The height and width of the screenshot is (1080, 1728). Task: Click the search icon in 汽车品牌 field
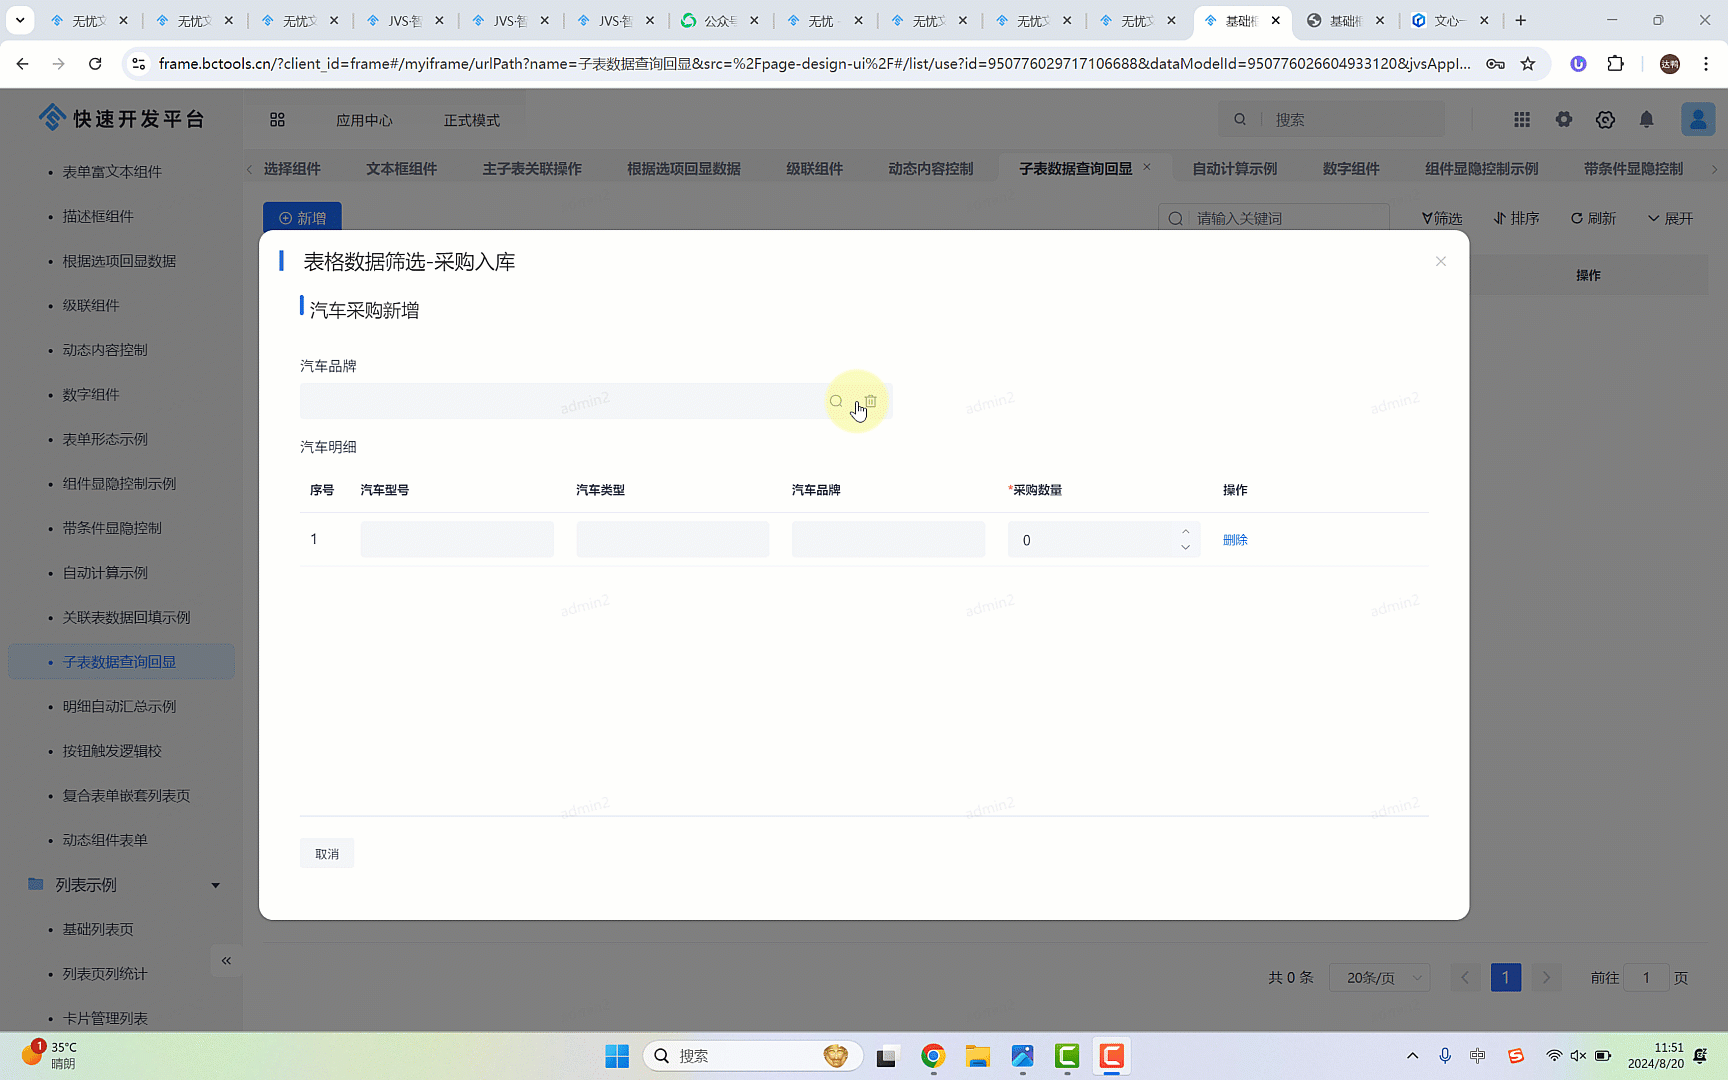click(836, 401)
